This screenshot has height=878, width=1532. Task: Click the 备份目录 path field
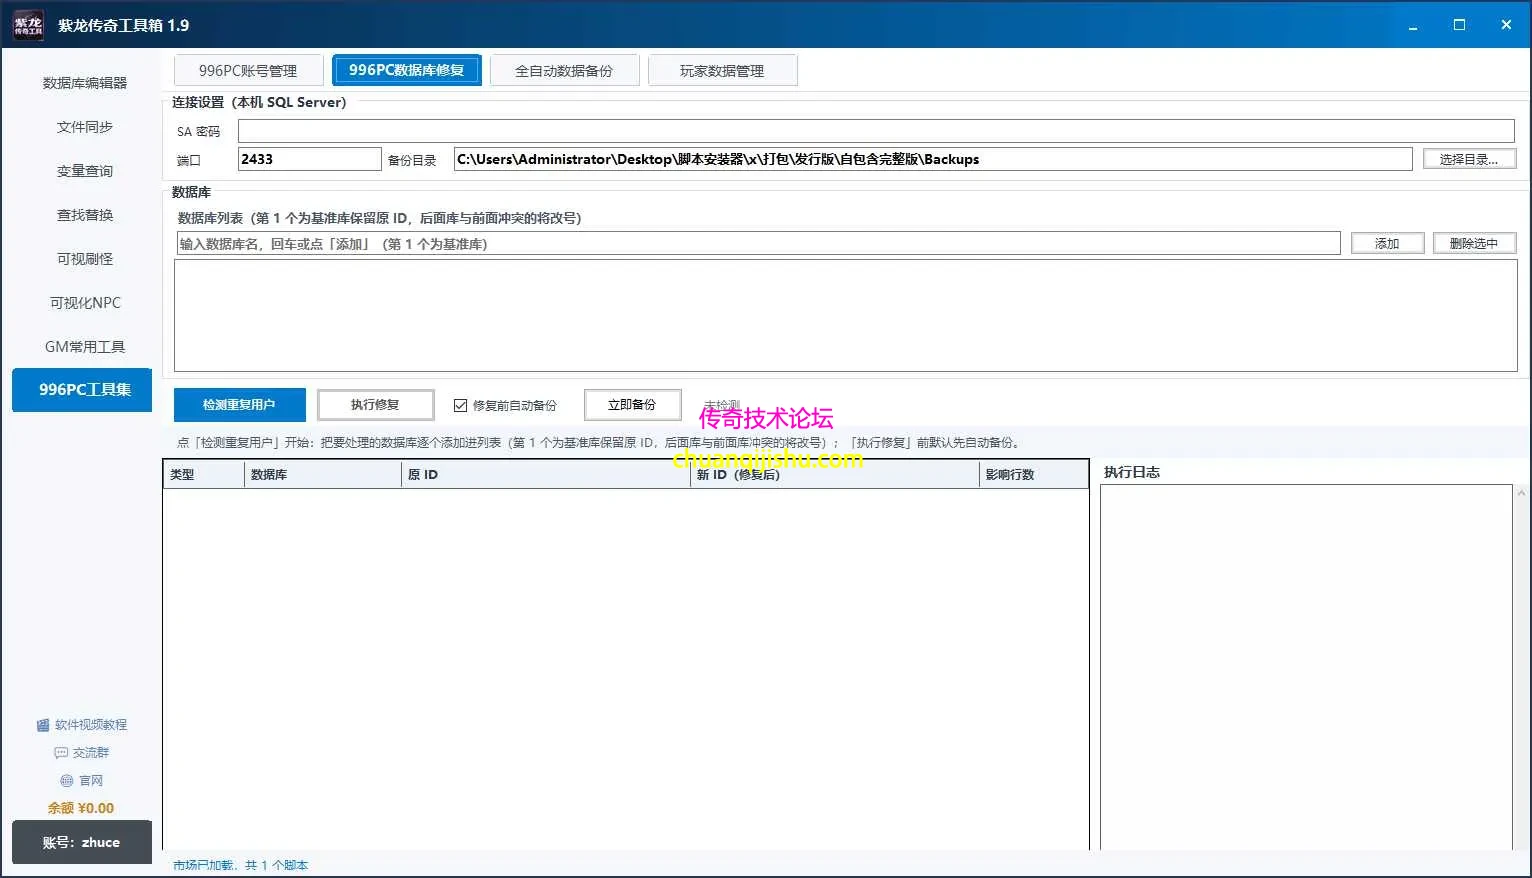[x=933, y=159]
